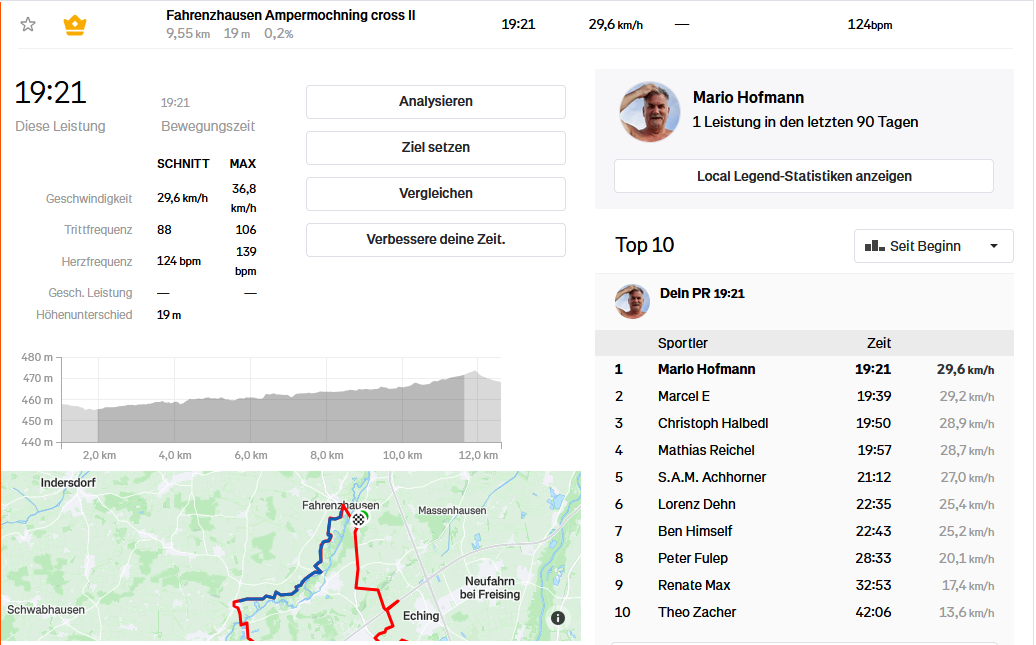Click the Vergleichen button

coord(435,194)
